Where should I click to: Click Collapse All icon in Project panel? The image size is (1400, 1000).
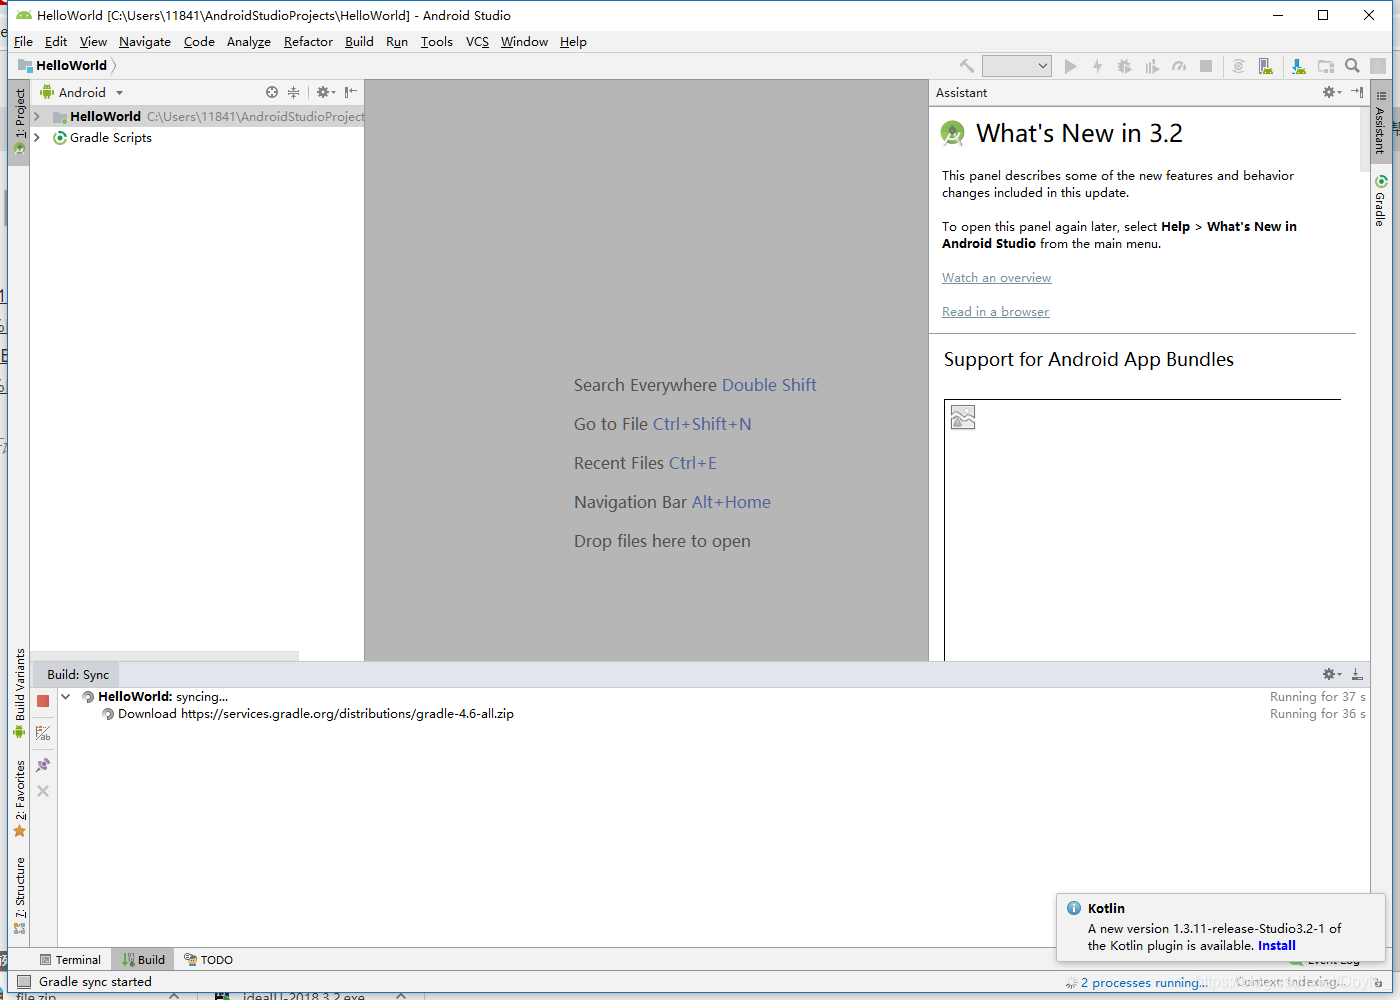coord(293,92)
